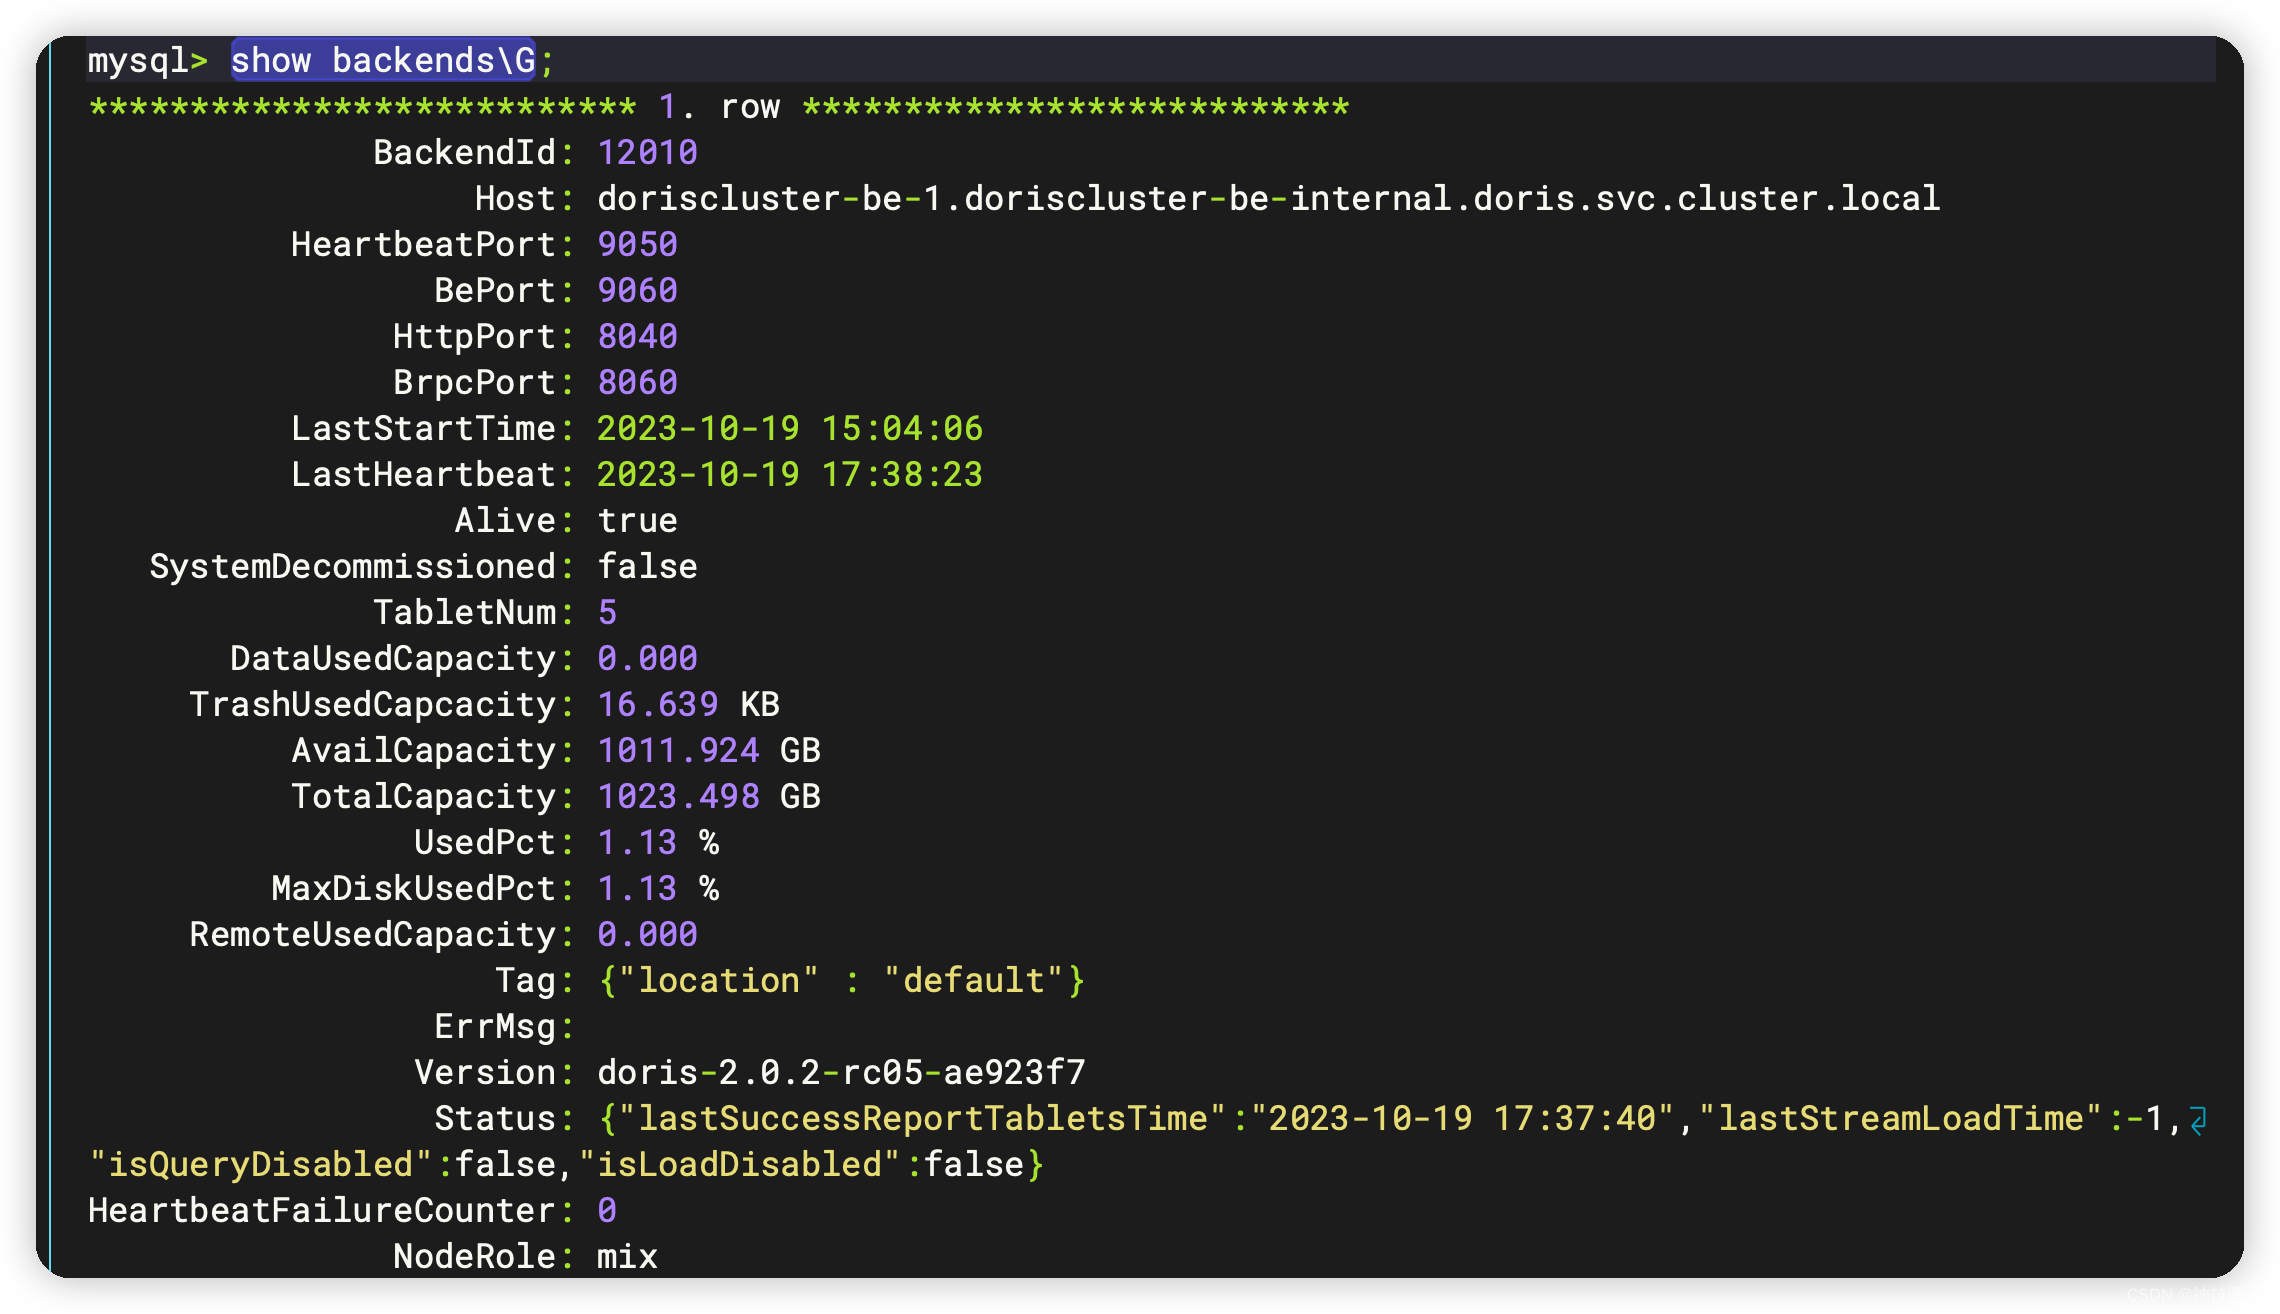Click the UsedPct value 1.13 %
Viewport: 2280px width, 1314px height.
pyautogui.click(x=658, y=843)
